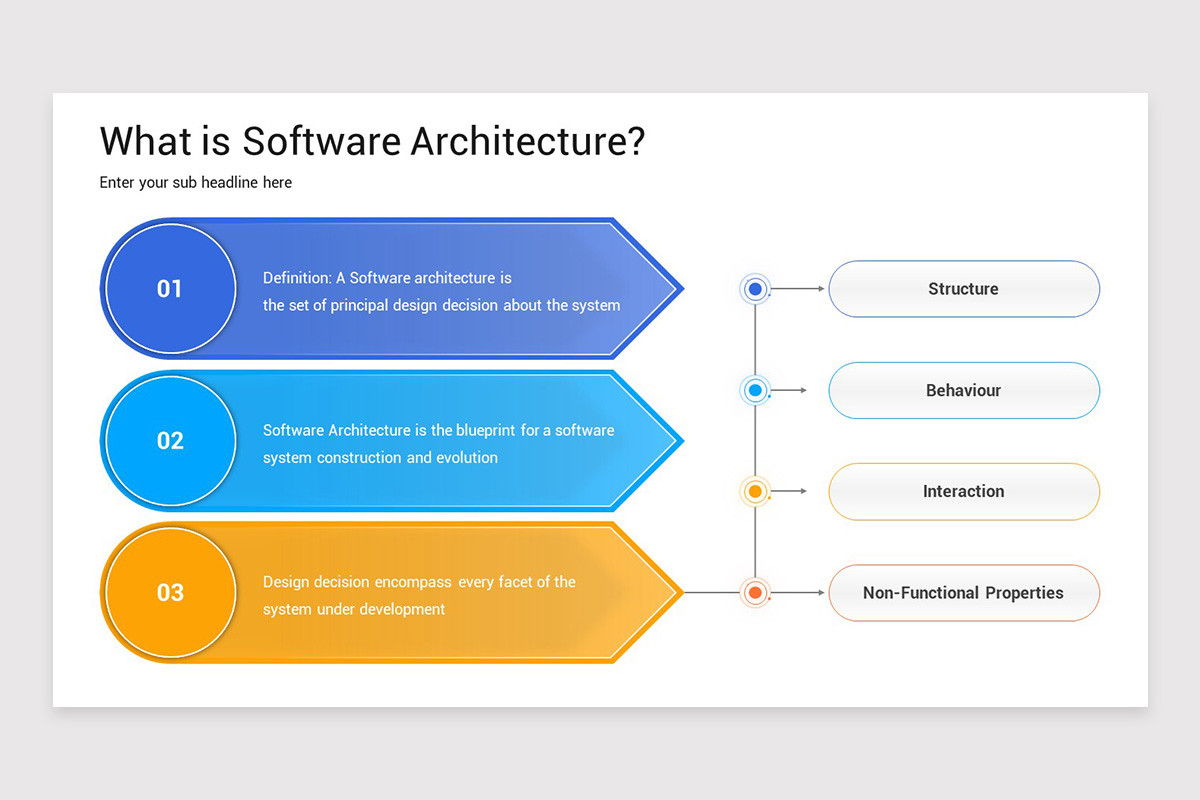Select the Structure pill box
The width and height of the screenshot is (1200, 800).
tap(963, 289)
